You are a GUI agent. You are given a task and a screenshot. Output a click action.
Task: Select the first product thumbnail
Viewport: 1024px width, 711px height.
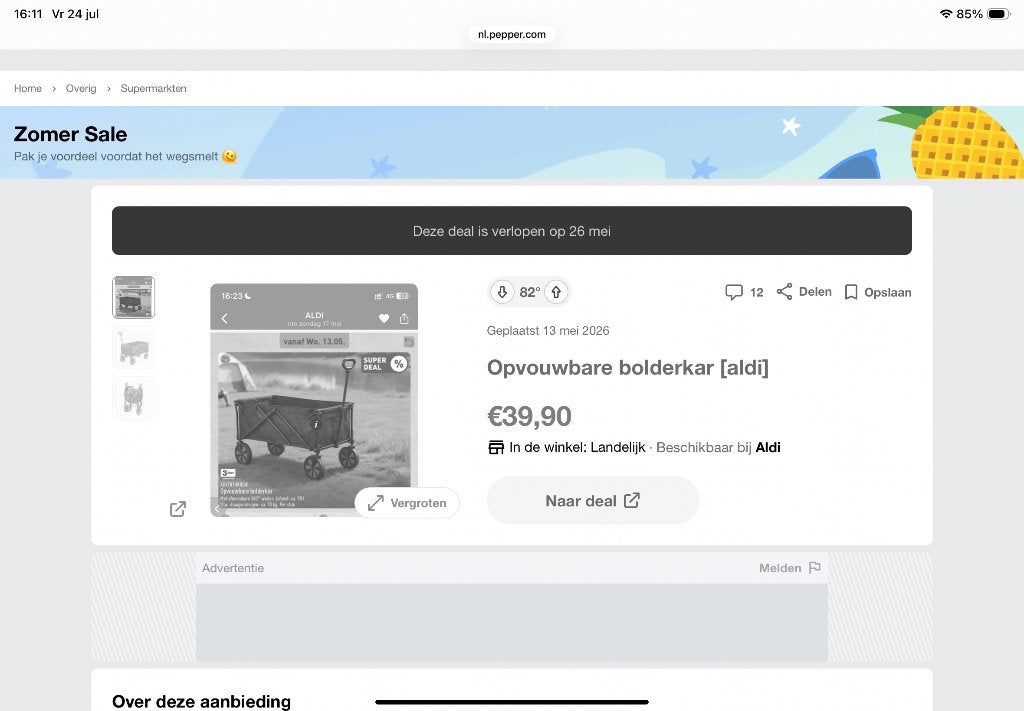click(134, 298)
